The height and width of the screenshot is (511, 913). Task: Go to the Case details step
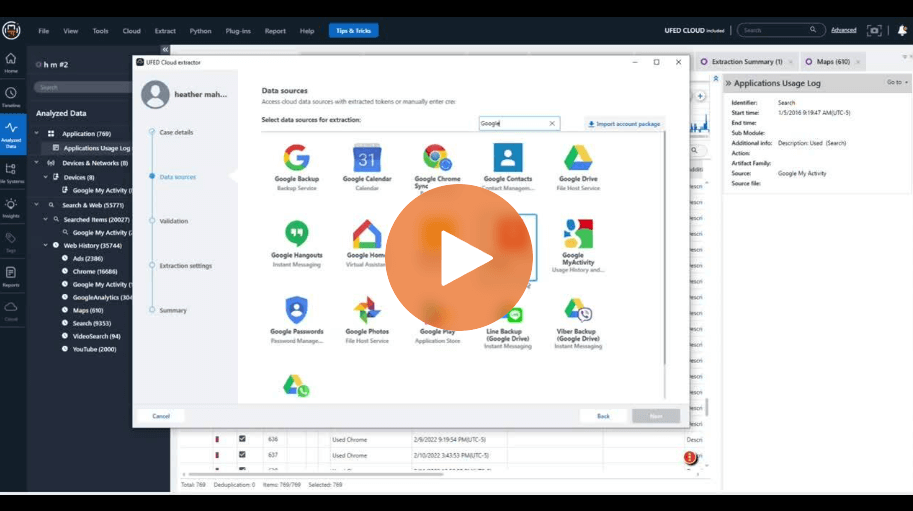(x=176, y=132)
